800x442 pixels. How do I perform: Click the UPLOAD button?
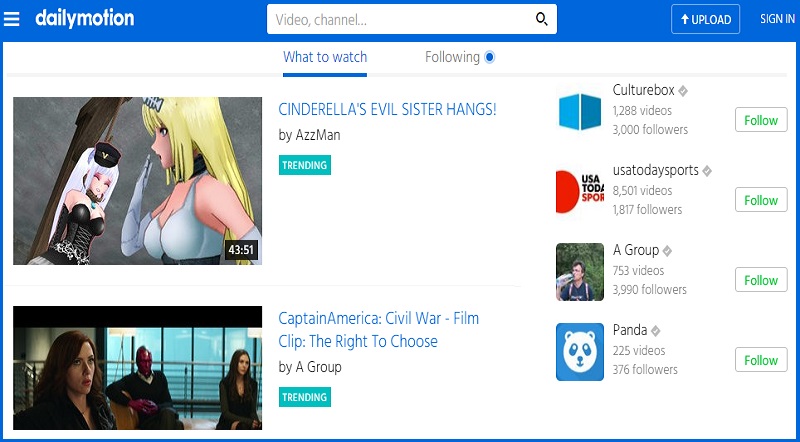[706, 19]
